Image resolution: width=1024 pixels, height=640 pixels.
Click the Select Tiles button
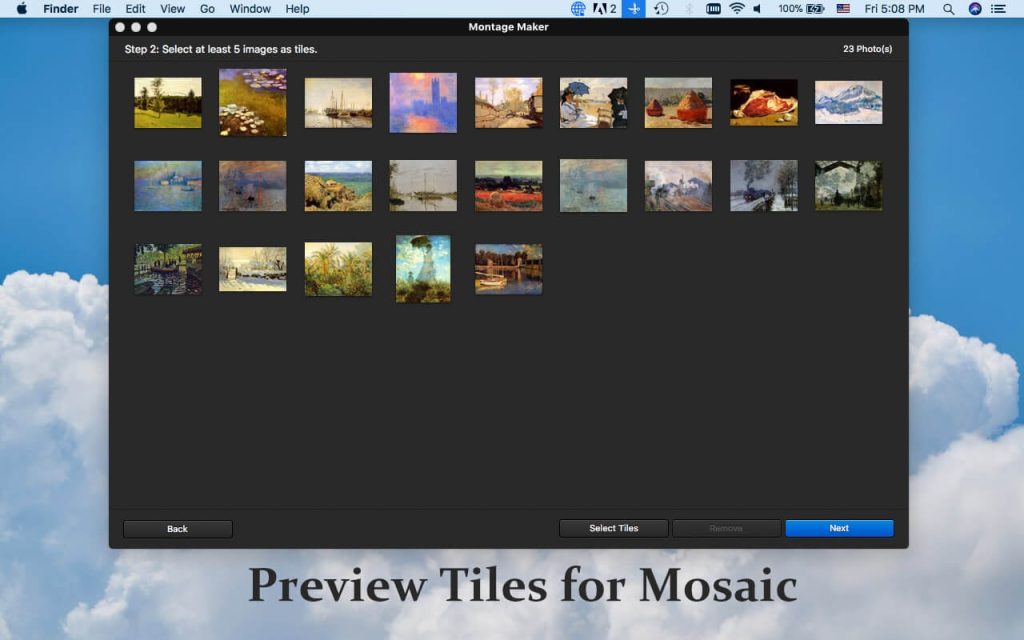click(x=613, y=528)
